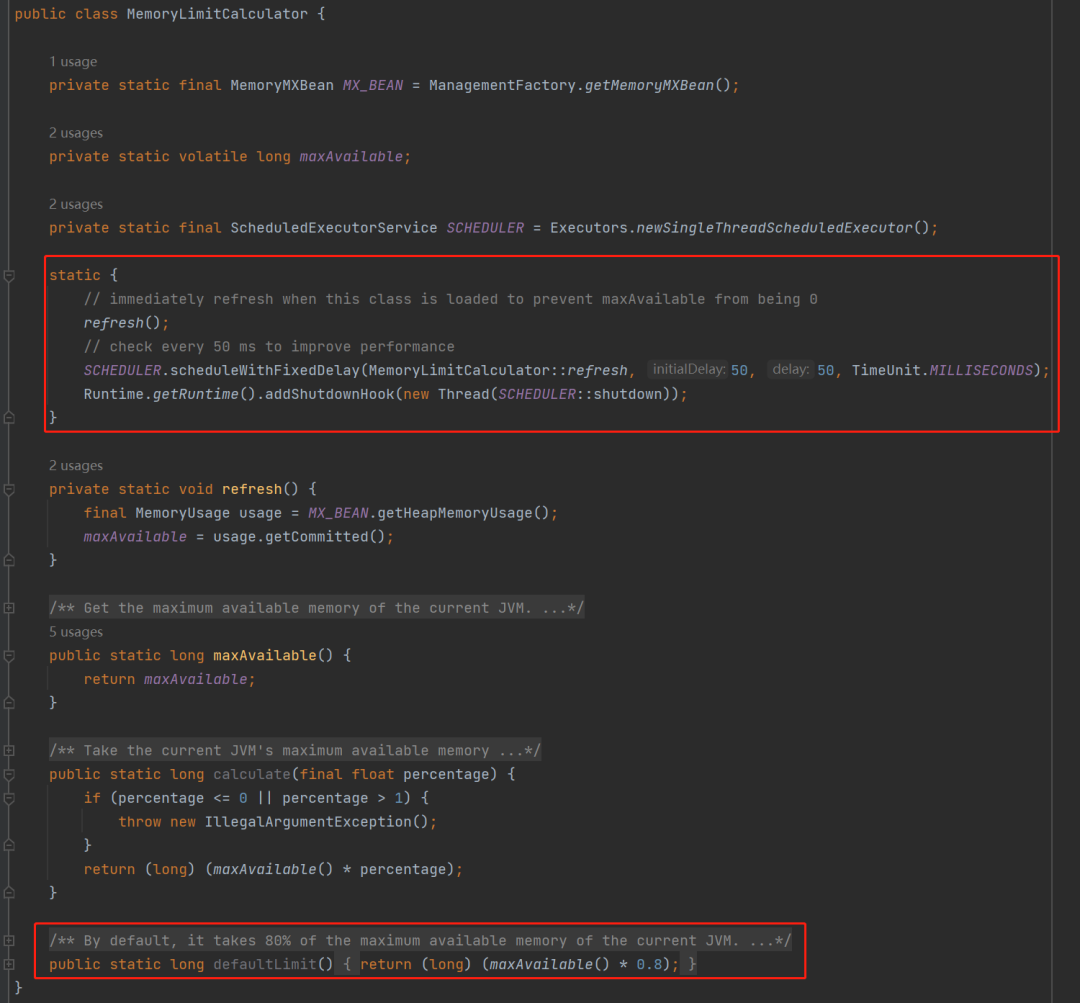1080x1003 pixels.
Task: Click TimeUnit.MILLISECONDS constant
Action: point(942,371)
